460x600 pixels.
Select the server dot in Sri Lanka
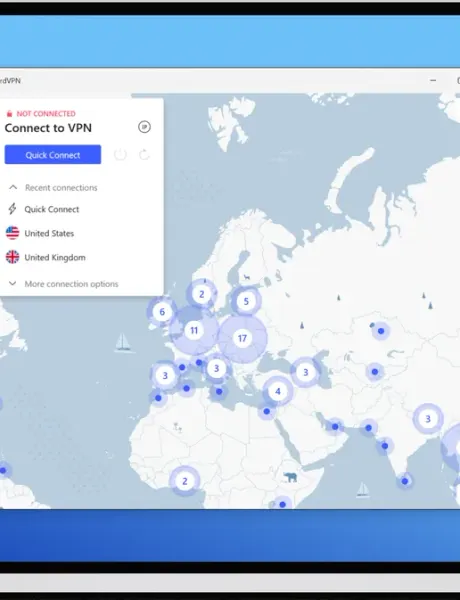click(x=405, y=481)
